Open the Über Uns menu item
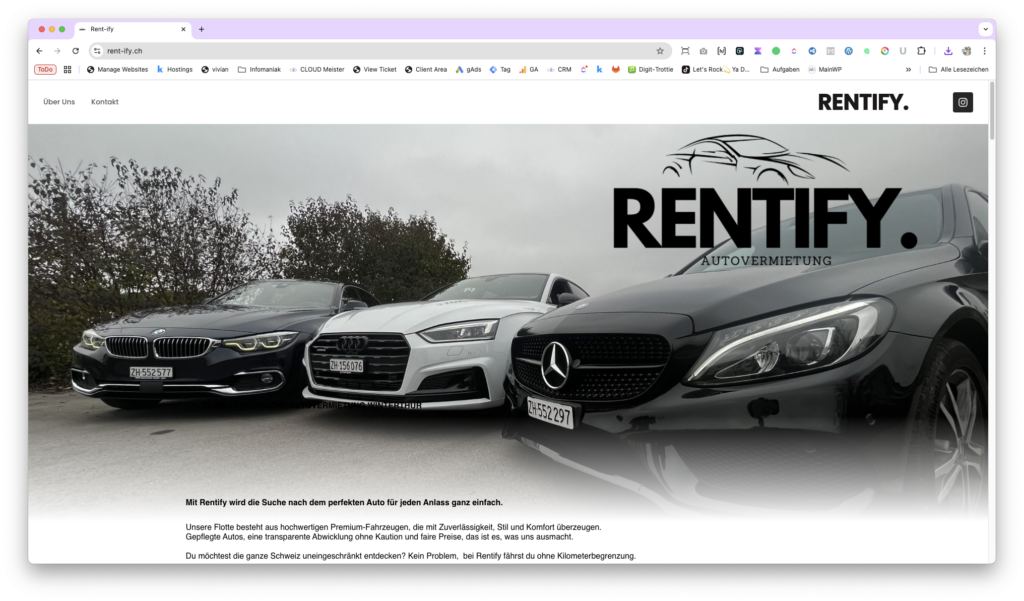Image resolution: width=1024 pixels, height=601 pixels. [x=59, y=102]
